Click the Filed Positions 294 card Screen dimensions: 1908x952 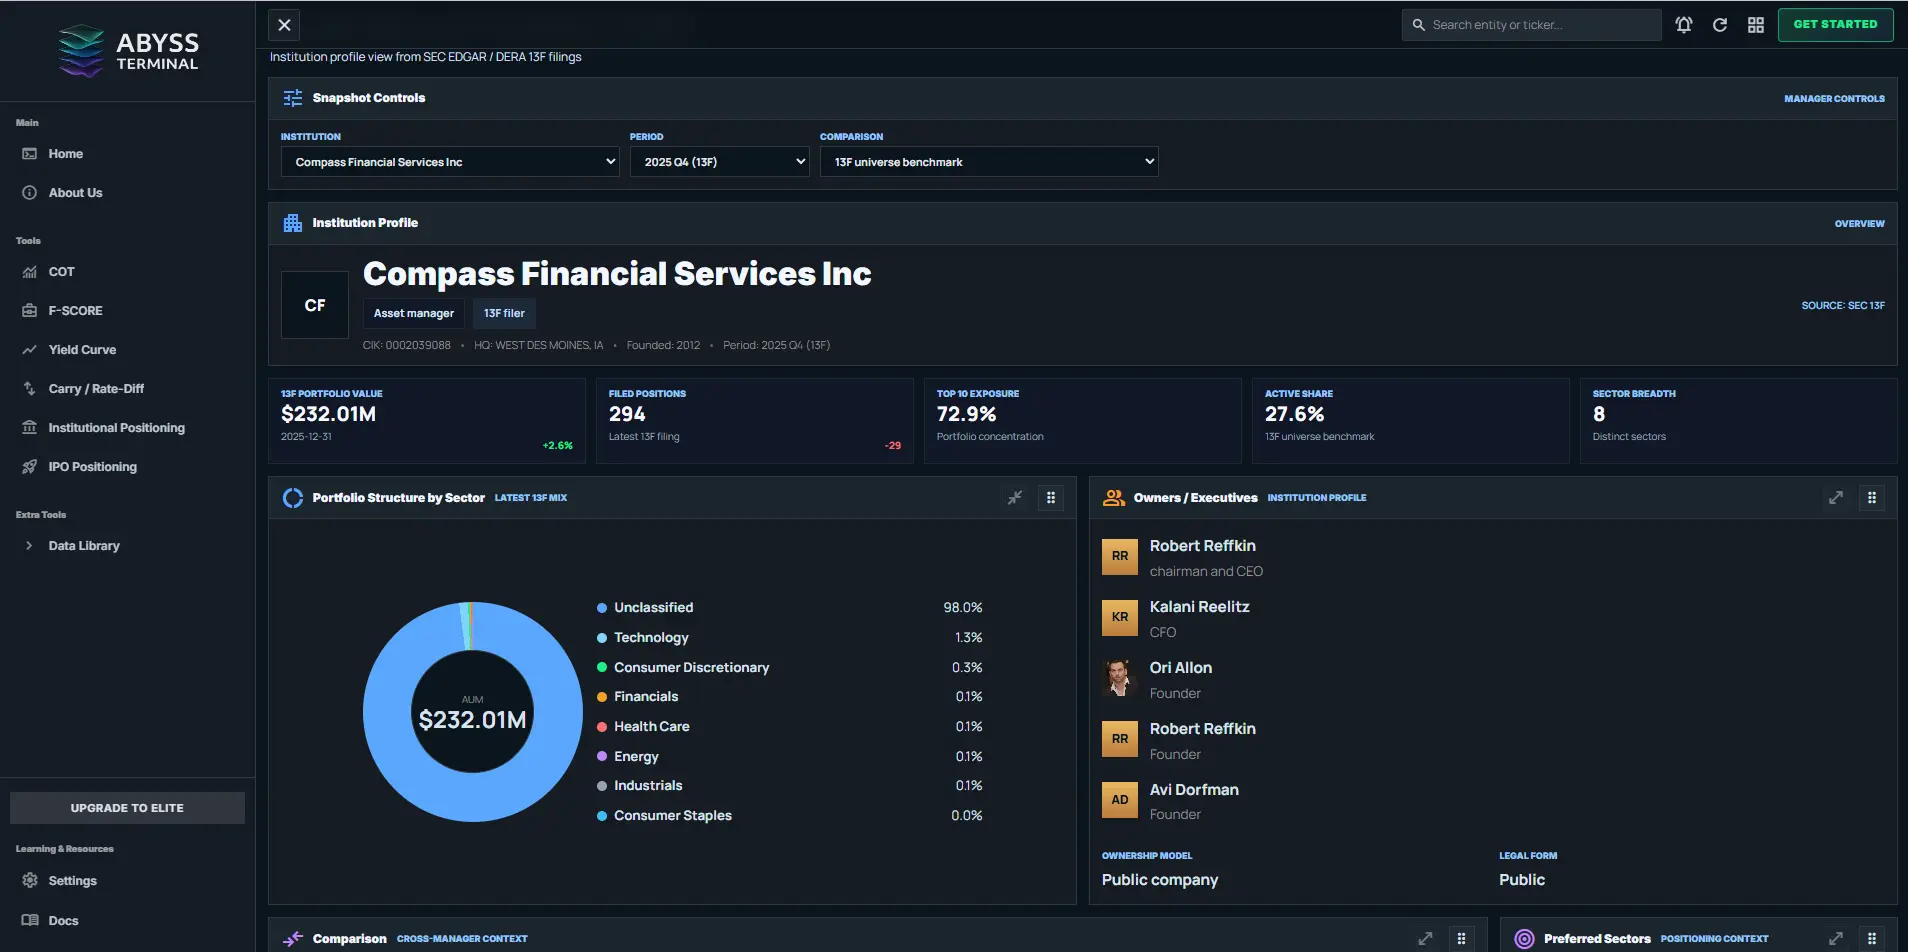point(755,421)
